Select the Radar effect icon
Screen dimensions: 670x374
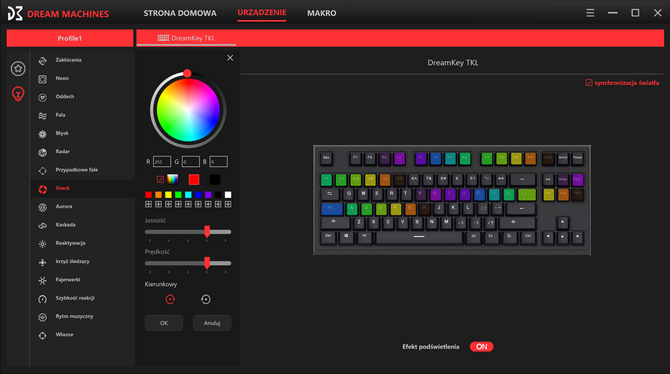[x=42, y=152]
